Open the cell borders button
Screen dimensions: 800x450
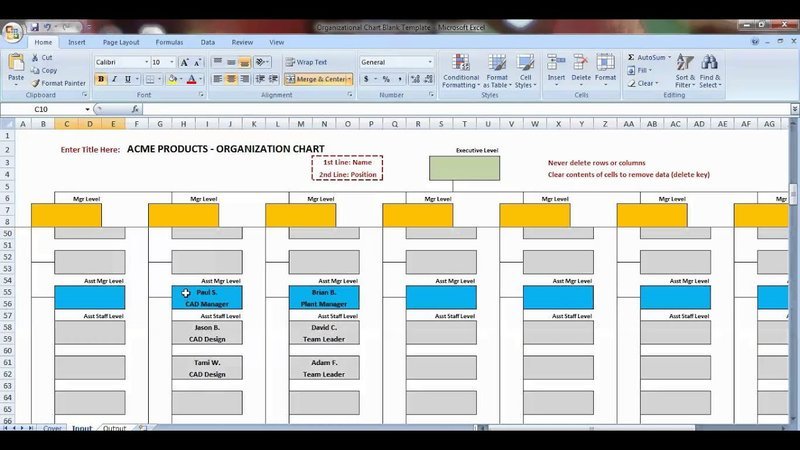(150, 80)
